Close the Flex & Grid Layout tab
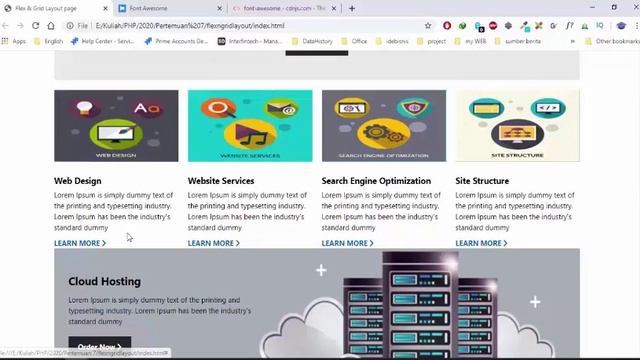This screenshot has width=640, height=360. [105, 8]
